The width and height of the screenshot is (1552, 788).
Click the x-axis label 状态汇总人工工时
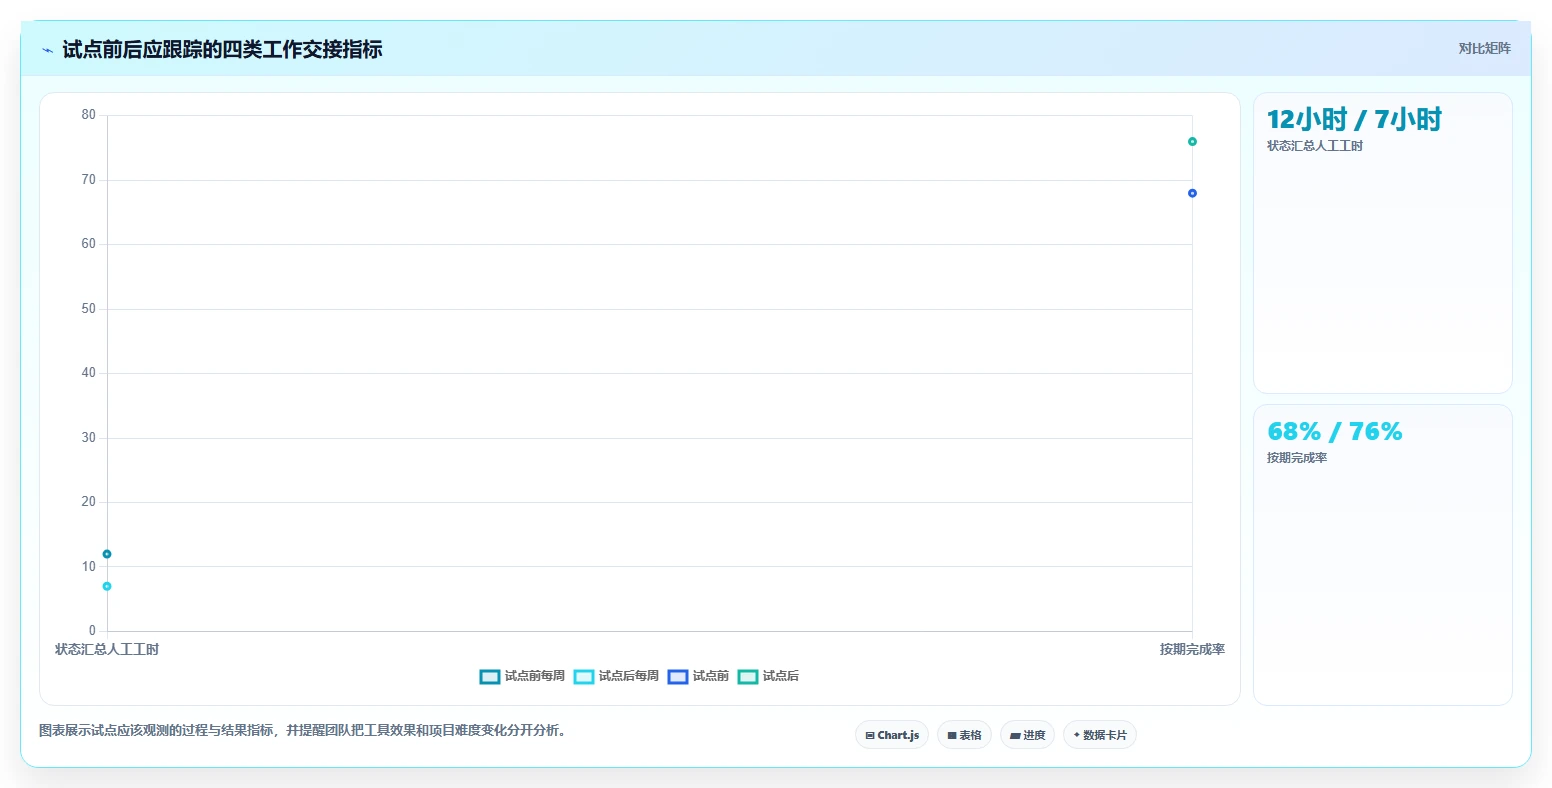coord(107,650)
